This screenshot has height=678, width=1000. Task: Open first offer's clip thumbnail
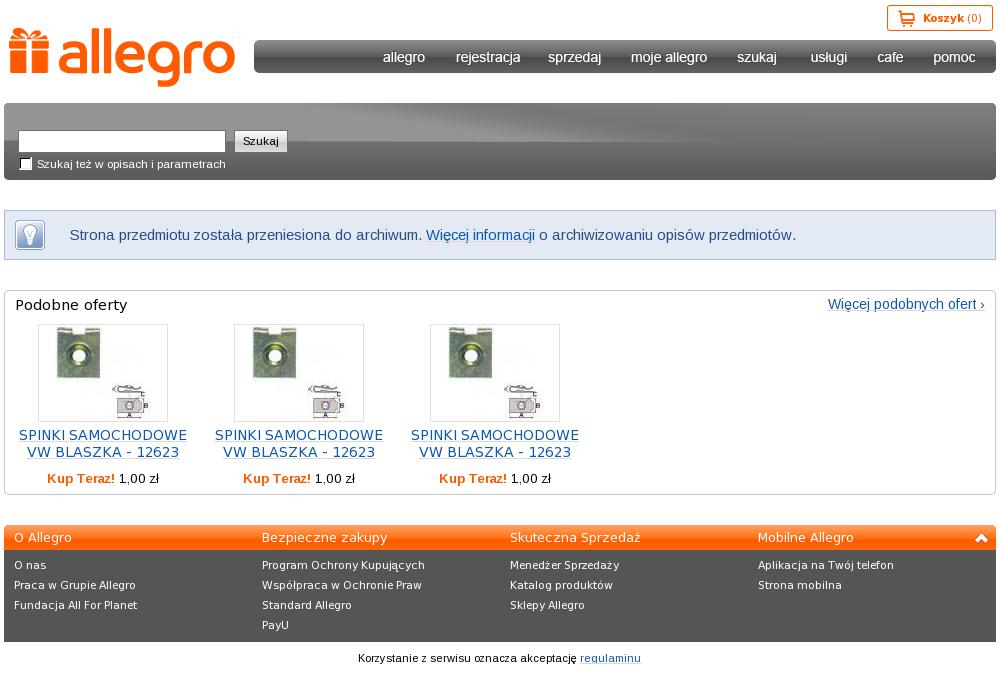click(x=103, y=372)
